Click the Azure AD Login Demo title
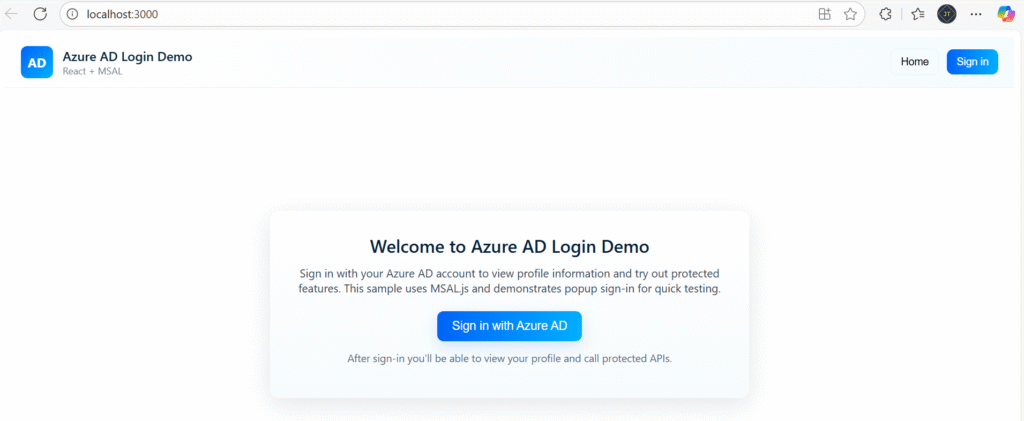 pyautogui.click(x=127, y=57)
